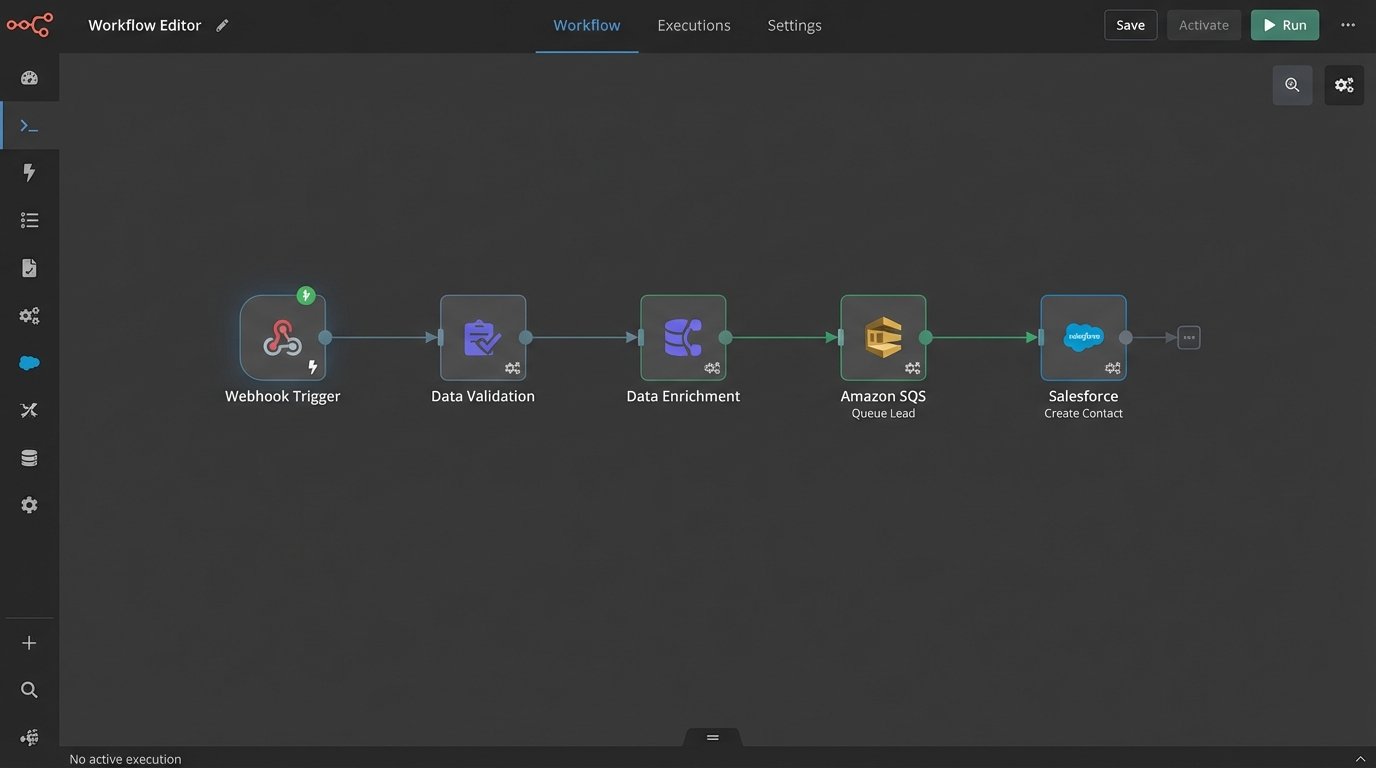Save the current workflow

coord(1131,24)
